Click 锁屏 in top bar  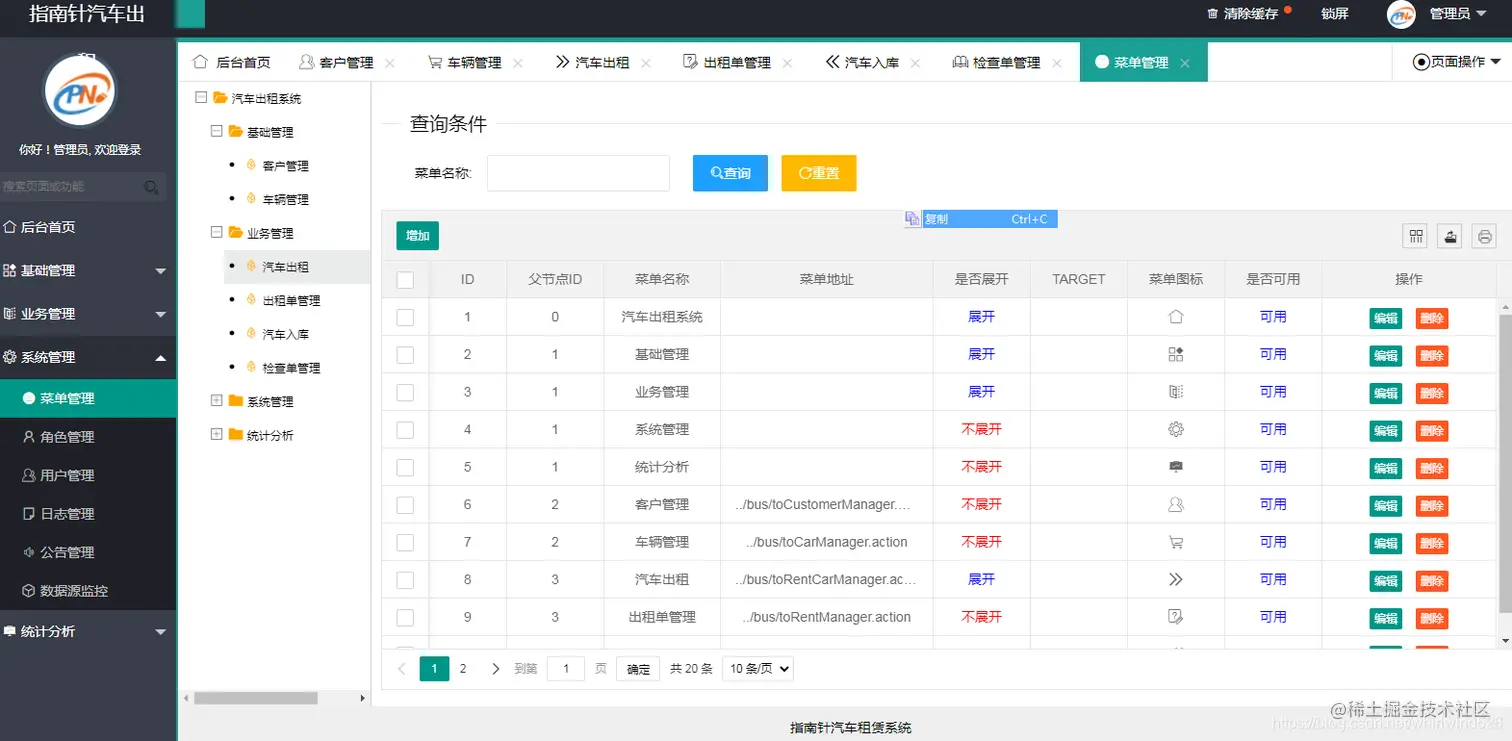pyautogui.click(x=1335, y=14)
